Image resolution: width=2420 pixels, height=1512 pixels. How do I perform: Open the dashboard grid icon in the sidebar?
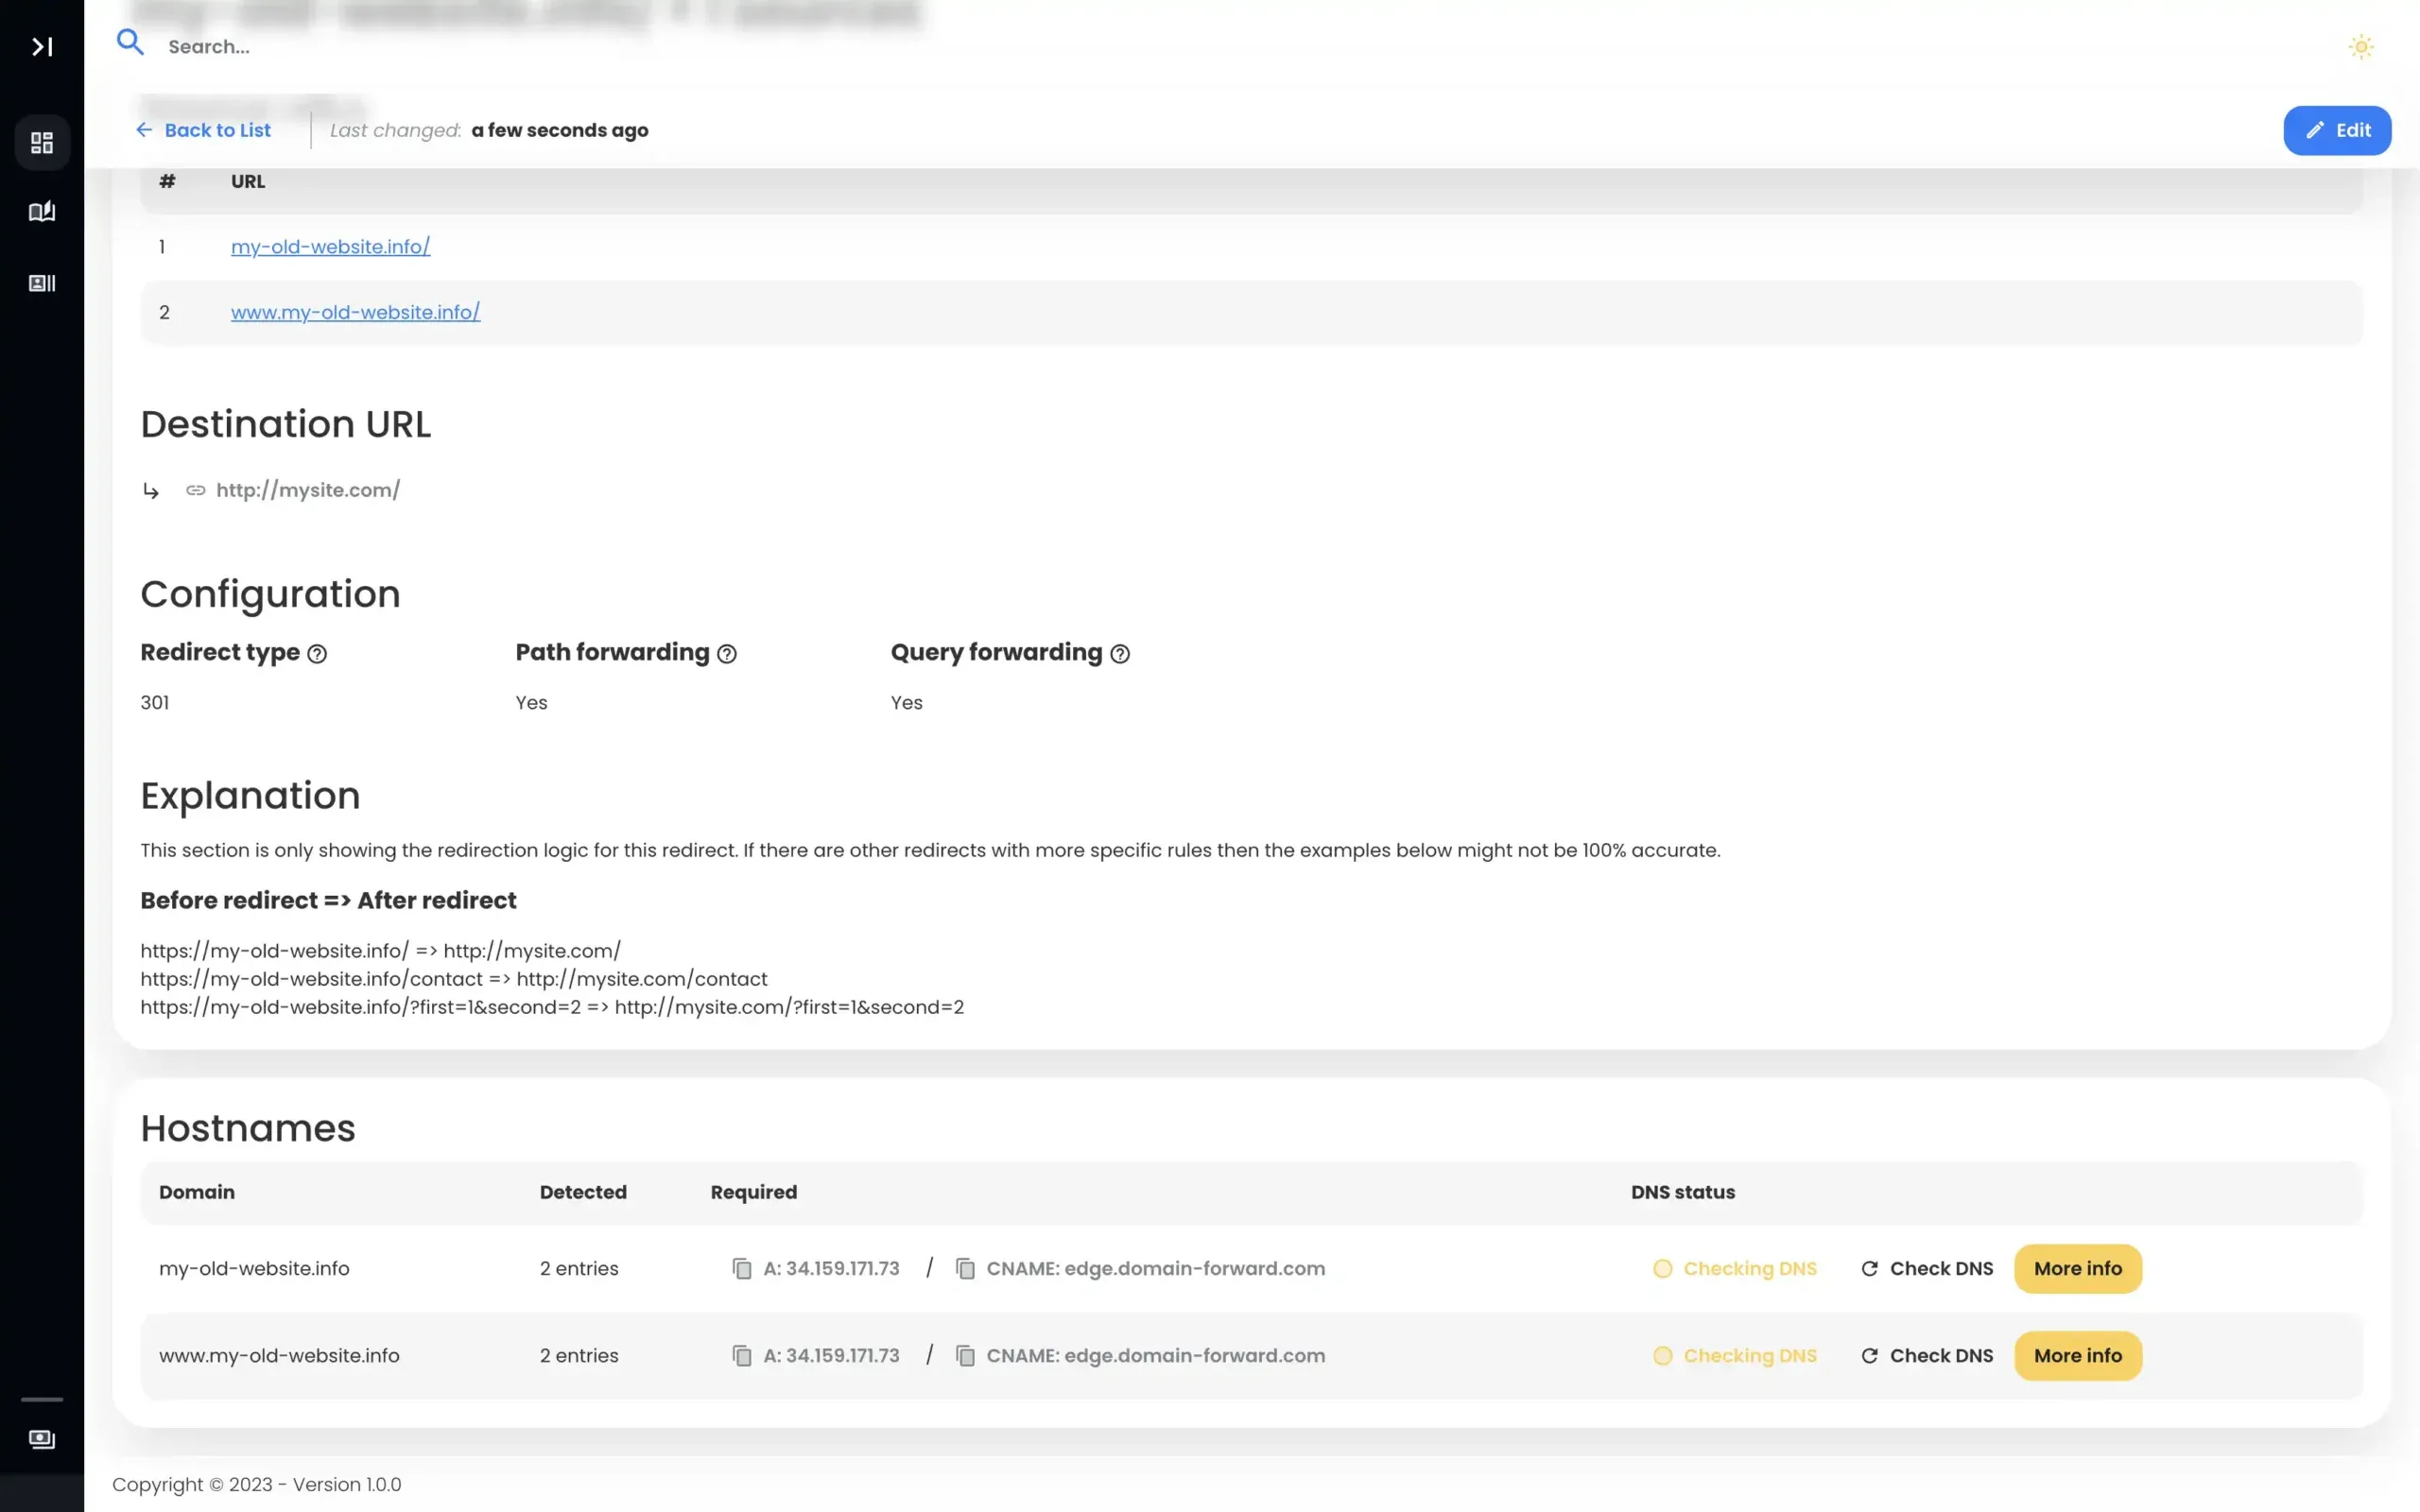click(42, 142)
